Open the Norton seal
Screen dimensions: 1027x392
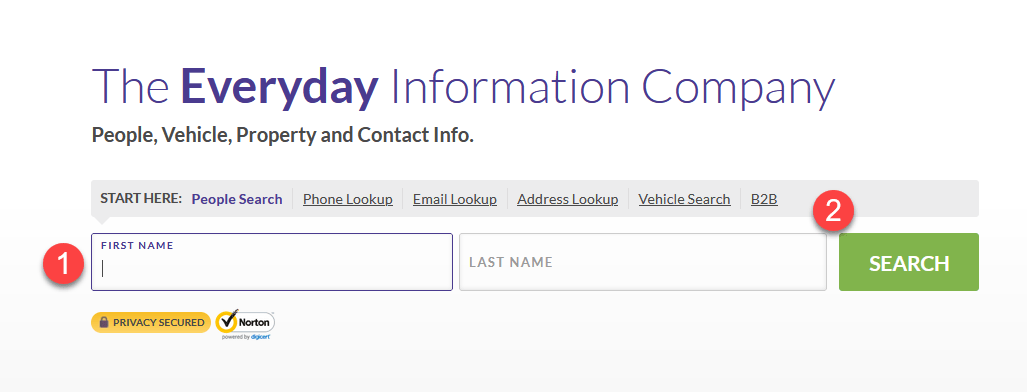pos(246,324)
